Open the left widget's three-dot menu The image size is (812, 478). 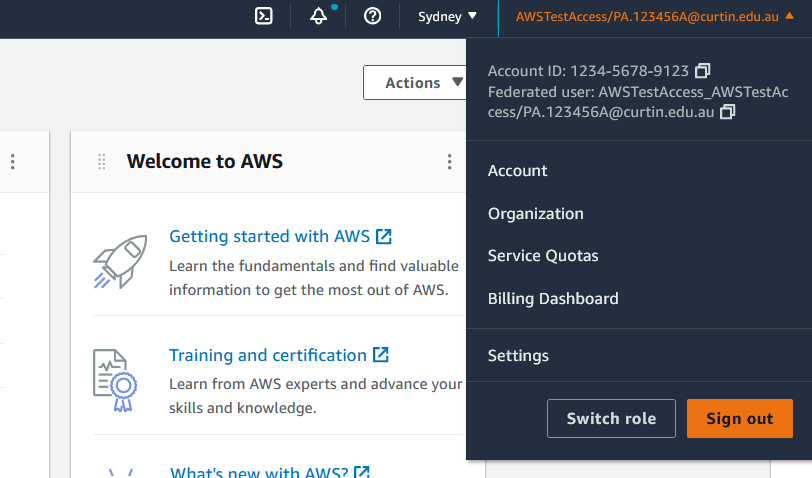coord(13,162)
